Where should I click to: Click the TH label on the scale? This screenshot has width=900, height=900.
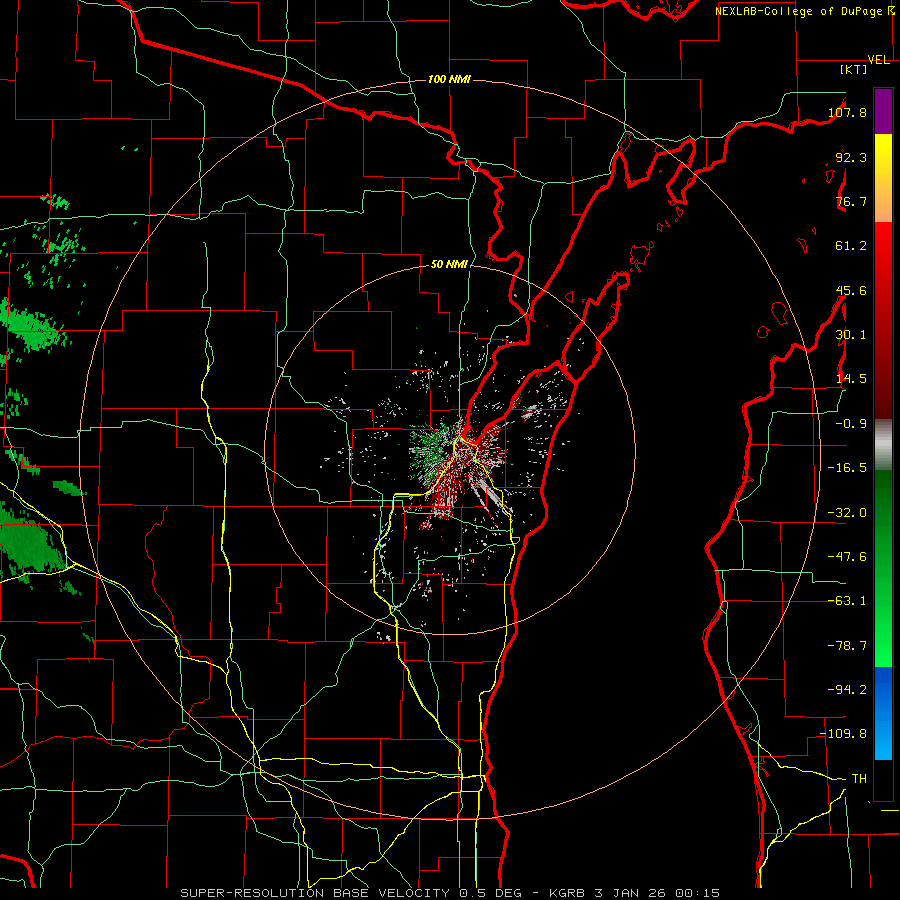pos(859,779)
